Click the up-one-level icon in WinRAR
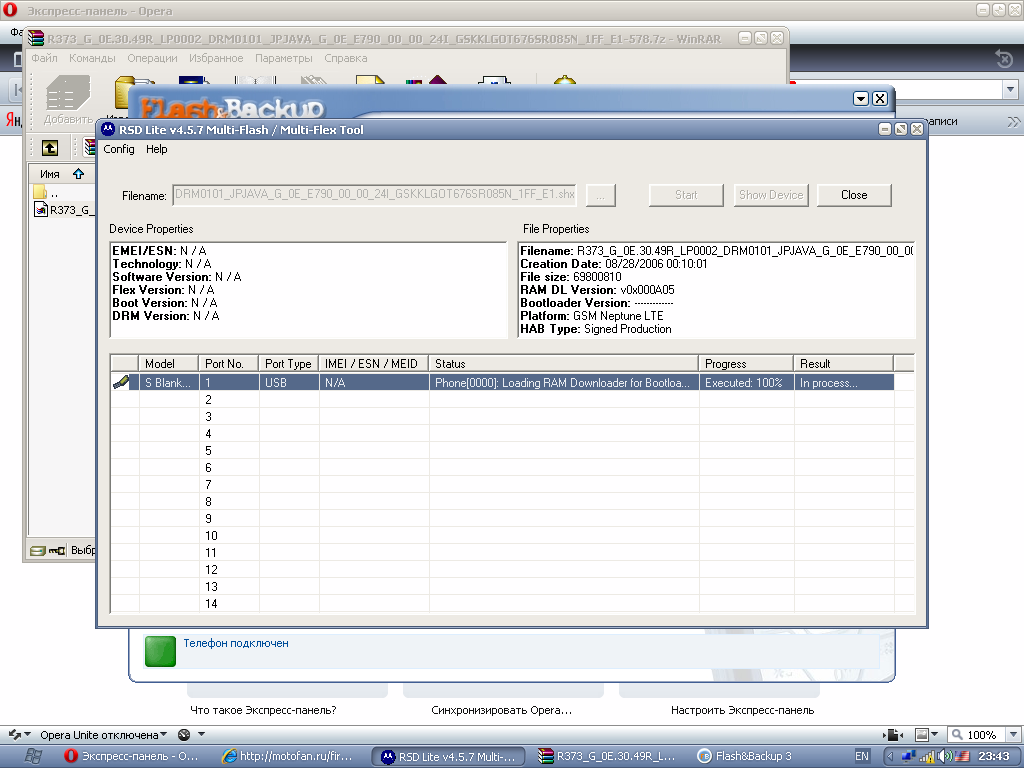Image resolution: width=1024 pixels, height=768 pixels. tap(50, 148)
